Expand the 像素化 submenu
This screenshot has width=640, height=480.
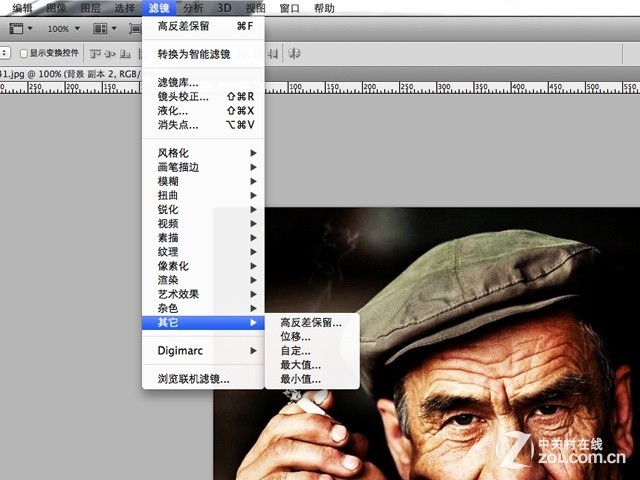pyautogui.click(x=203, y=266)
